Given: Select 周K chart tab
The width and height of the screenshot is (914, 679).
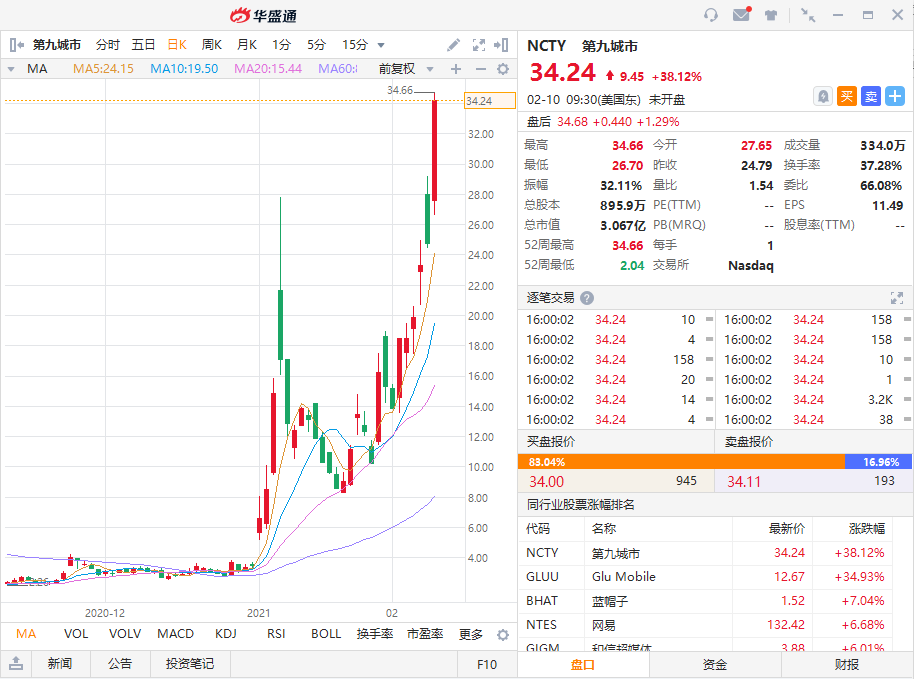Looking at the screenshot, I should click(212, 45).
